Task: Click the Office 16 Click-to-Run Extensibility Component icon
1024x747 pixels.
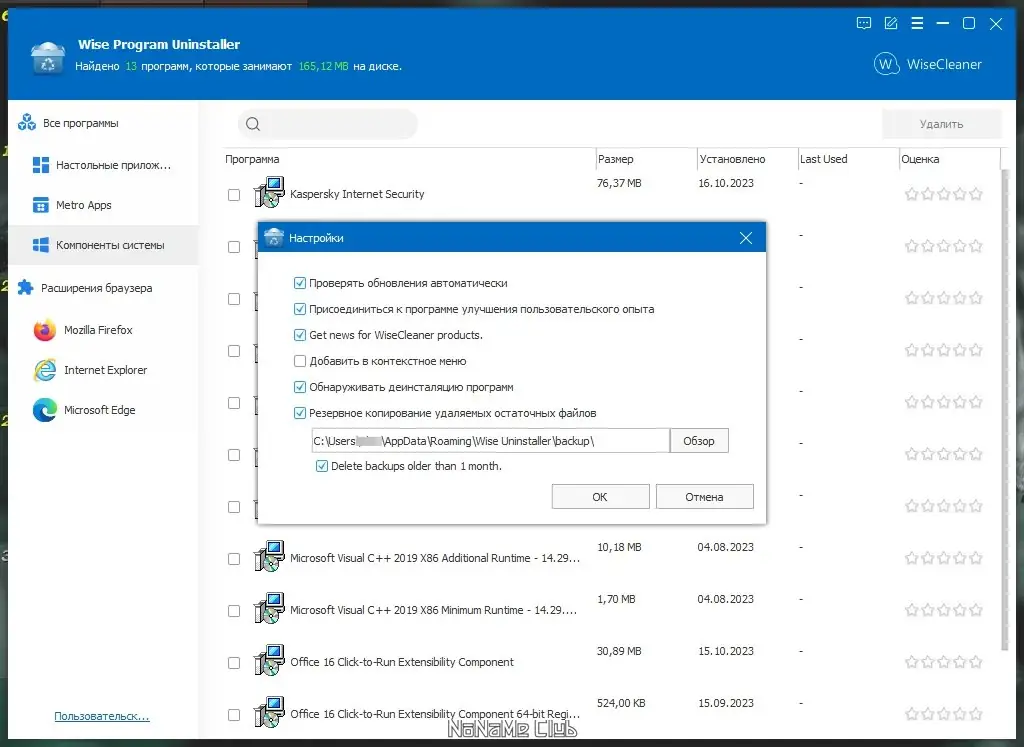Action: pos(269,660)
